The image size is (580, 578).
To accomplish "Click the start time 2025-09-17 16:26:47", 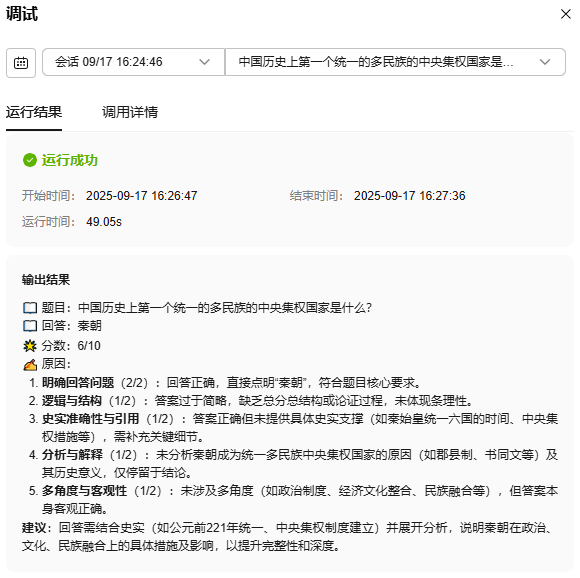I will pyautogui.click(x=142, y=196).
